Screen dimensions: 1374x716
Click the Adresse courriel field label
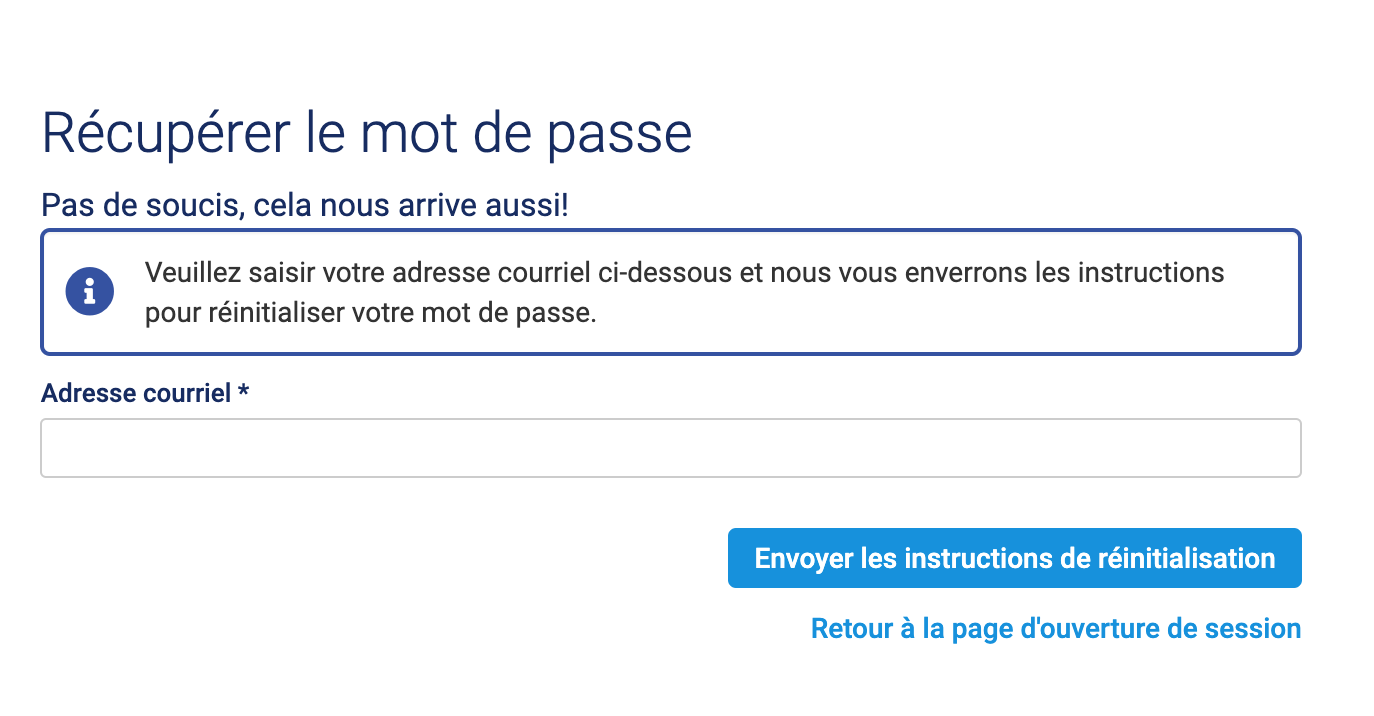point(136,393)
